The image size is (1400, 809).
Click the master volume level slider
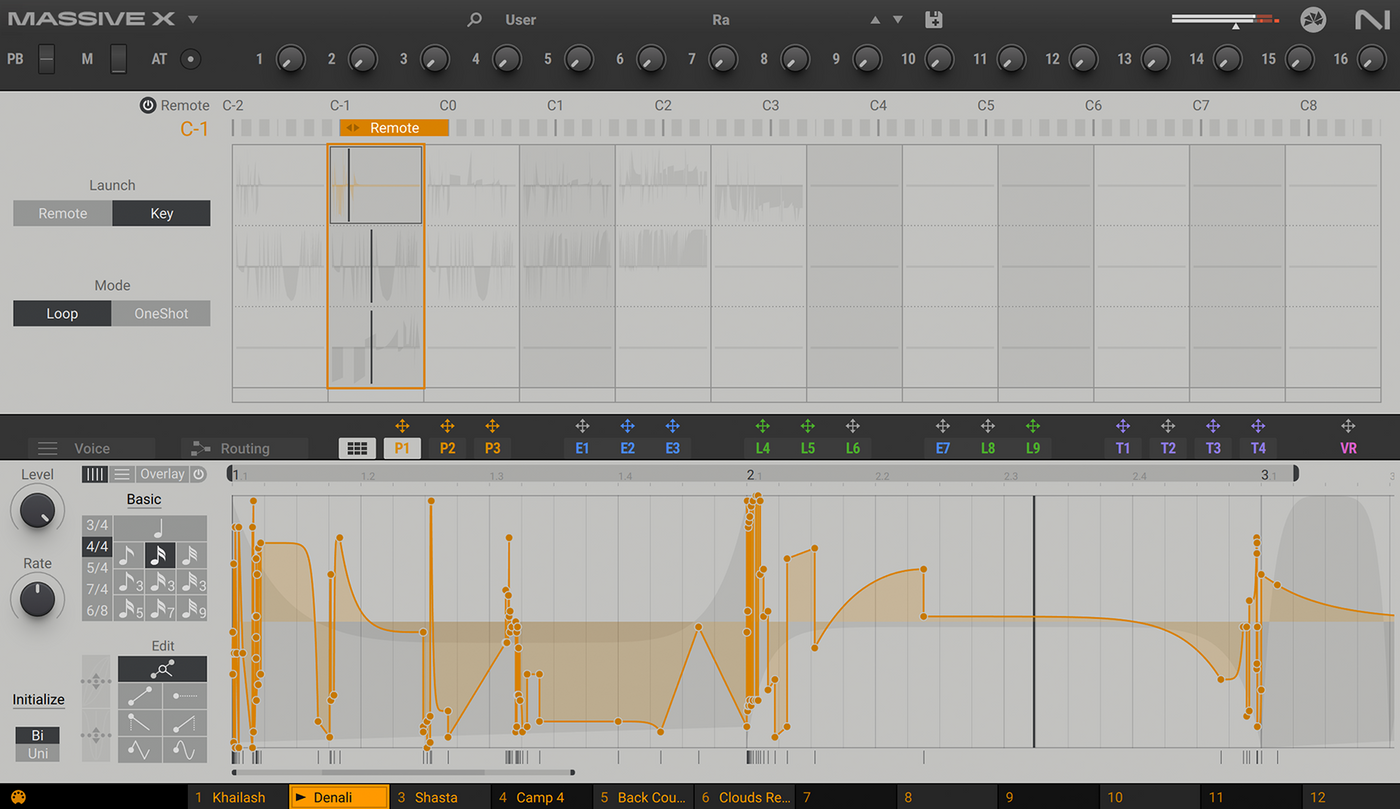click(x=1225, y=20)
